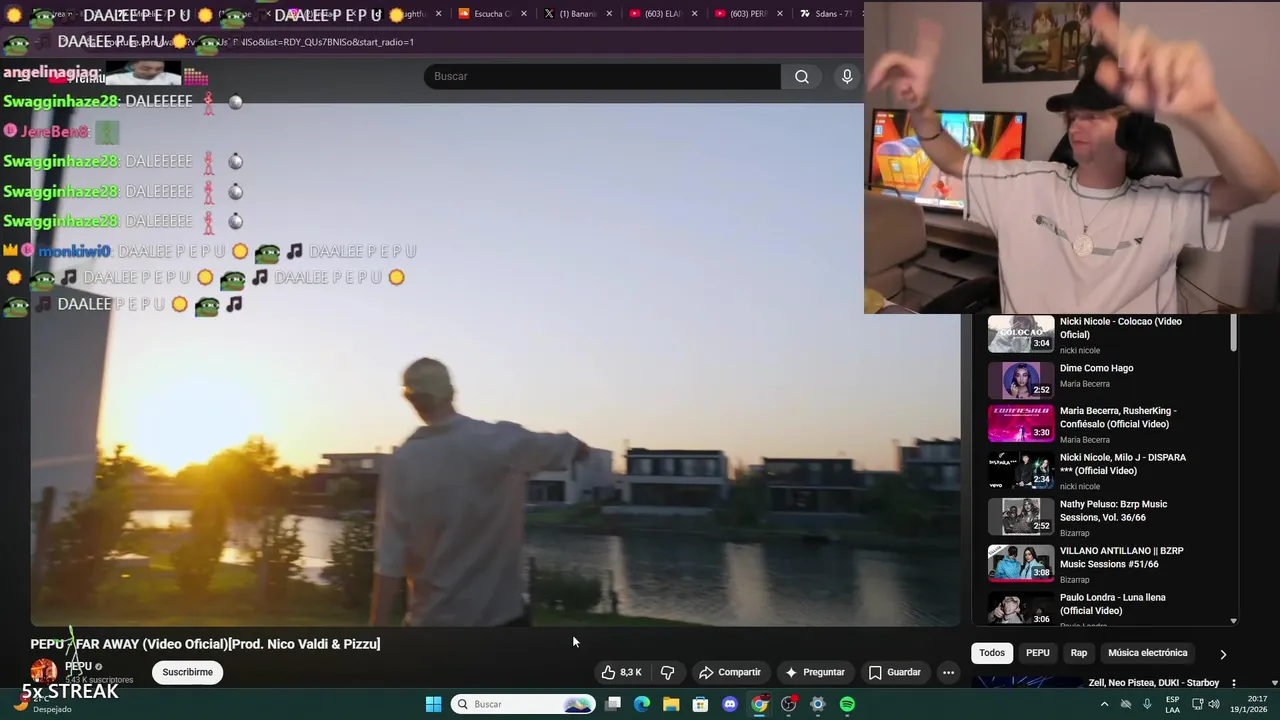Select the Todos filter chip

point(992,653)
